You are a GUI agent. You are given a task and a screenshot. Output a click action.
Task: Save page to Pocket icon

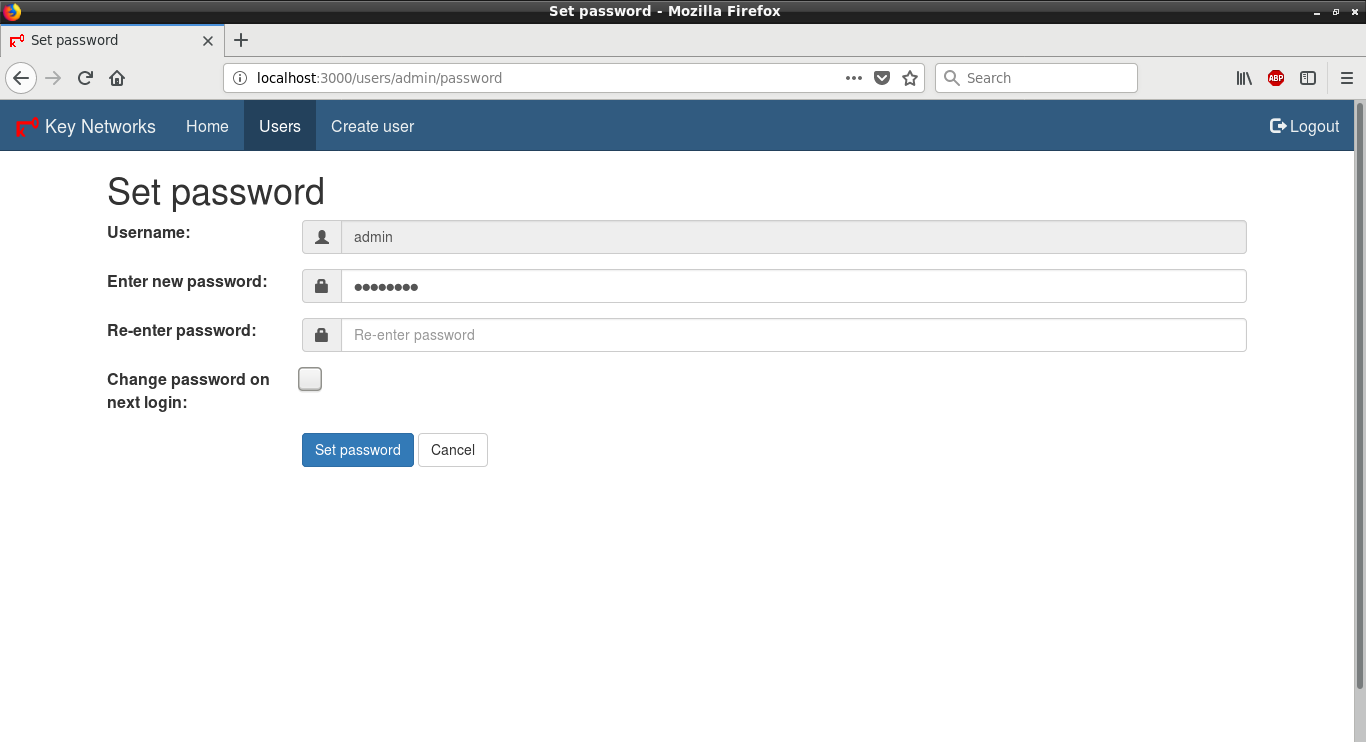(882, 78)
